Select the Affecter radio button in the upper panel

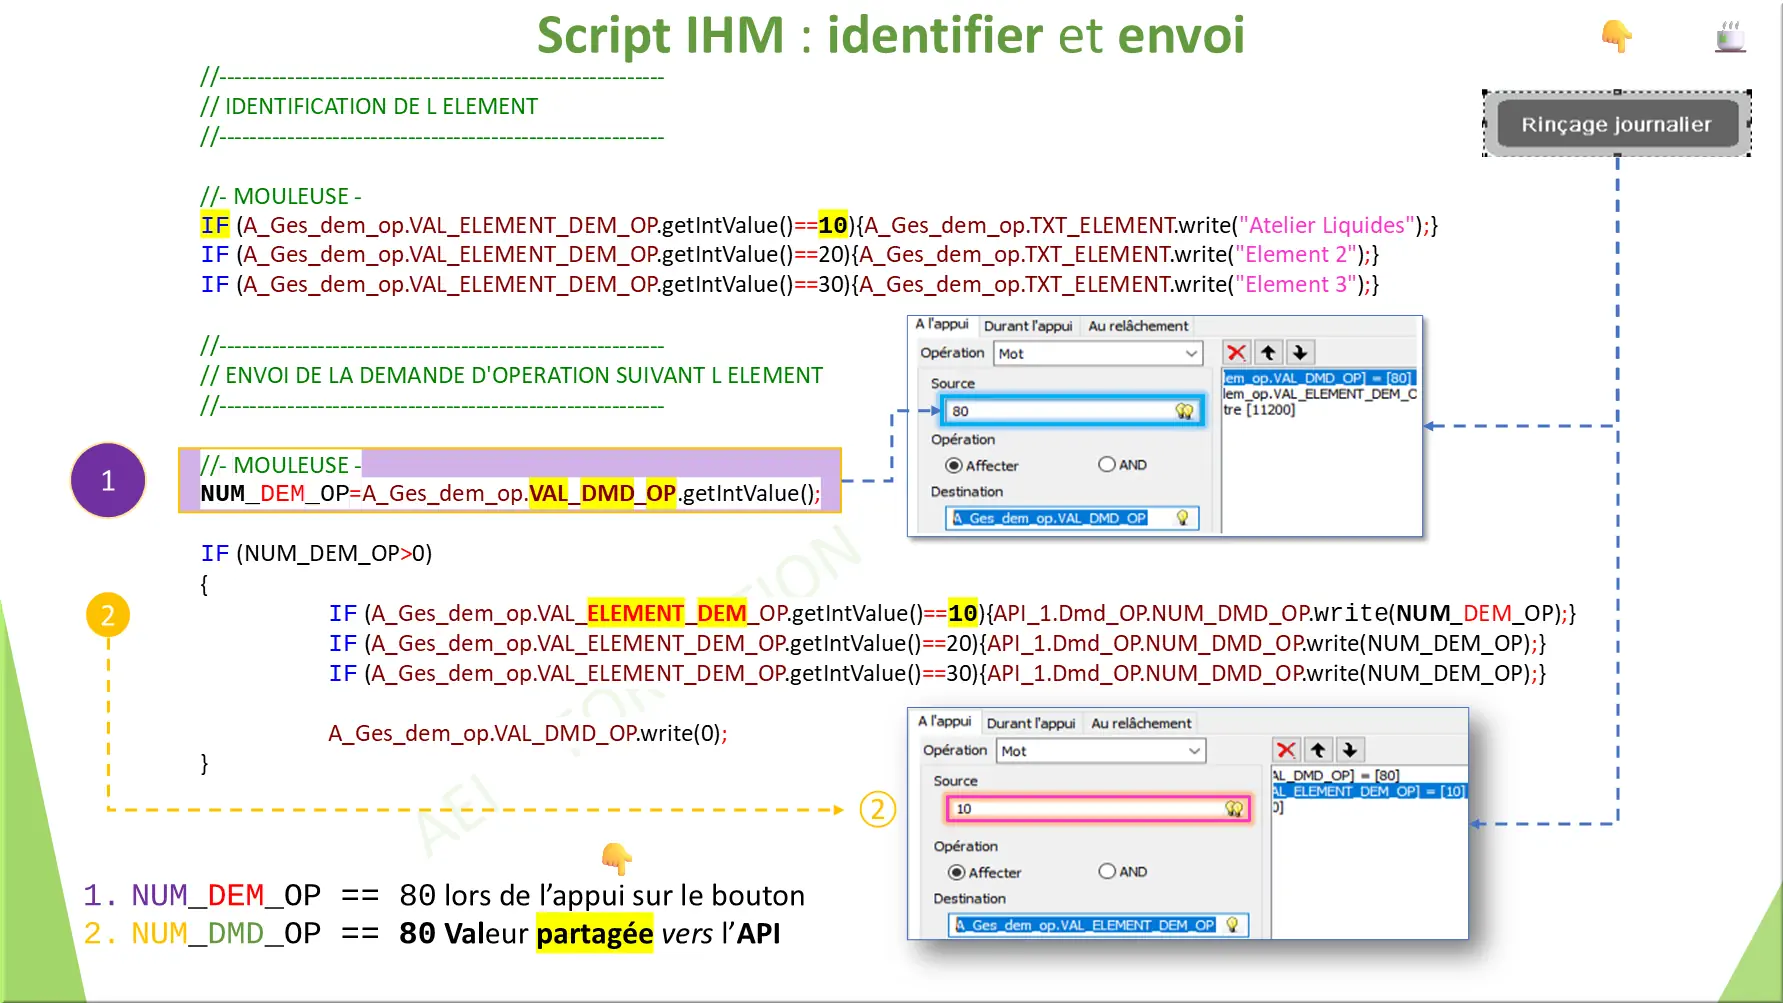957,464
